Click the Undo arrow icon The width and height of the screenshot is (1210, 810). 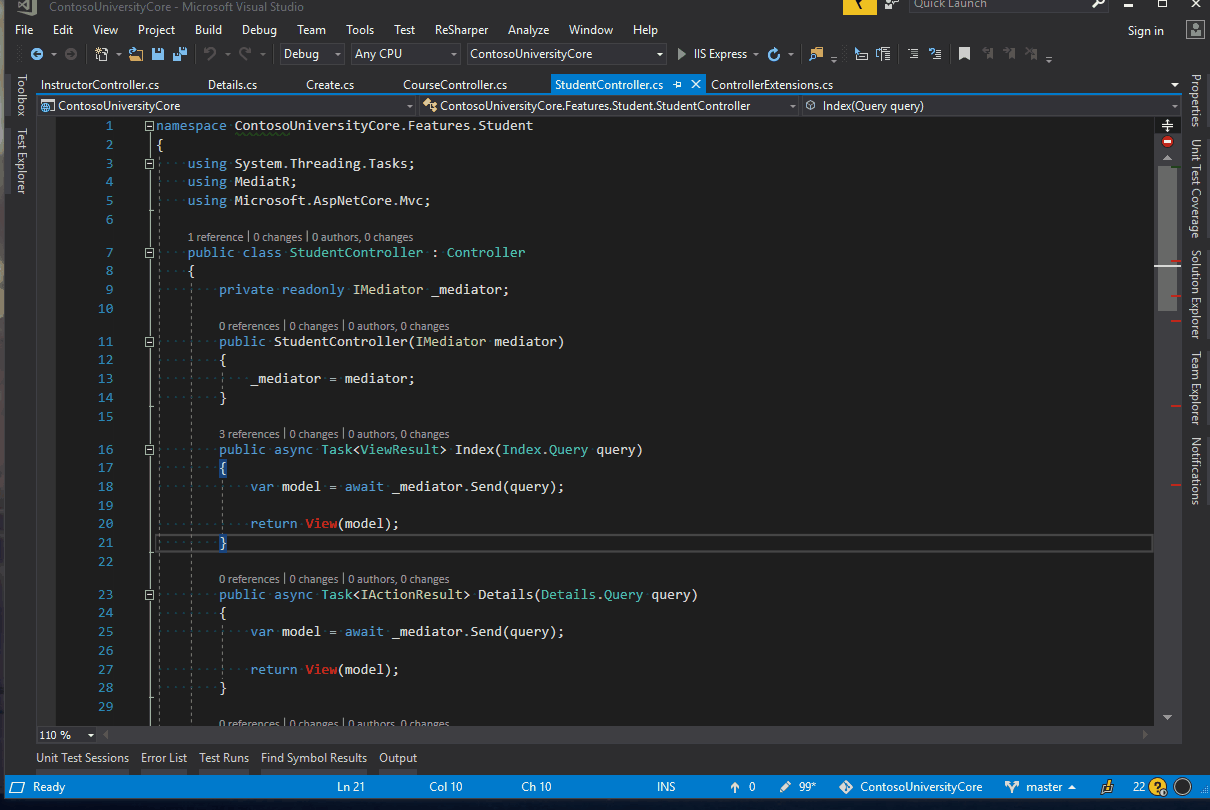[x=210, y=54]
